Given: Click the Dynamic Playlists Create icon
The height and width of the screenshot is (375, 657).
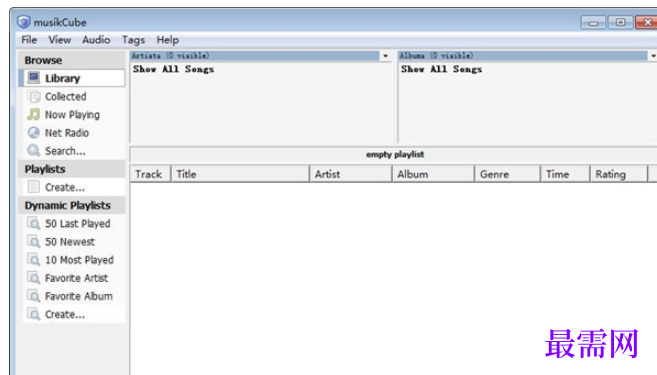Looking at the screenshot, I should (34, 314).
